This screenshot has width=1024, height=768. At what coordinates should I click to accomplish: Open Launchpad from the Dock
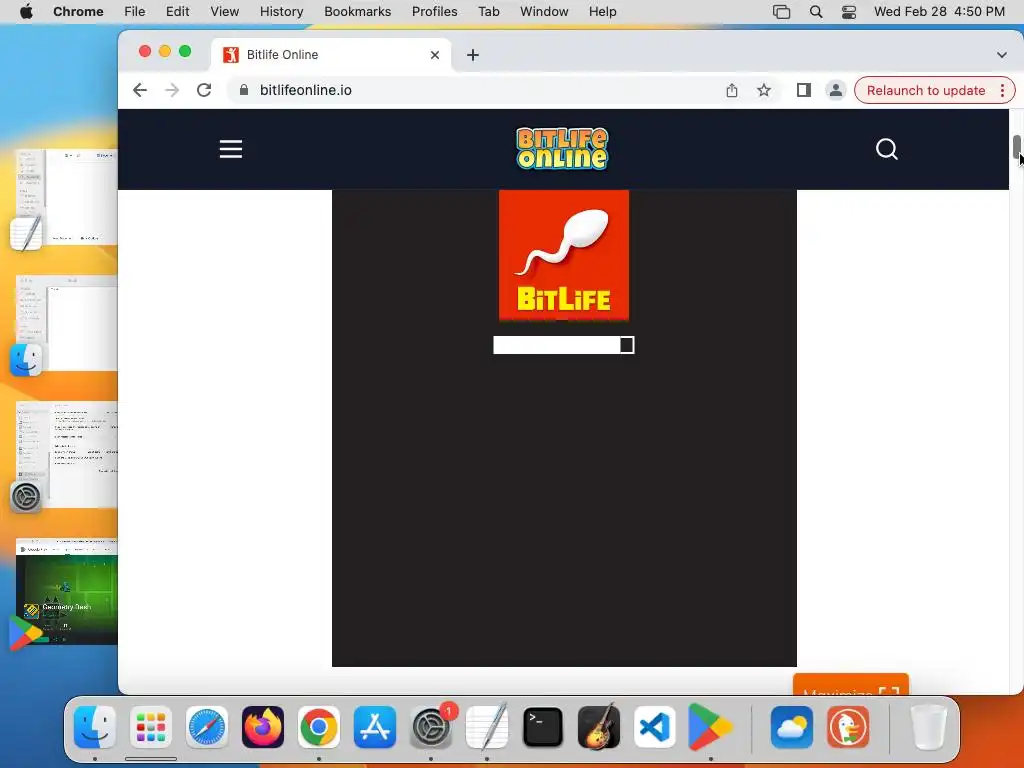click(151, 727)
